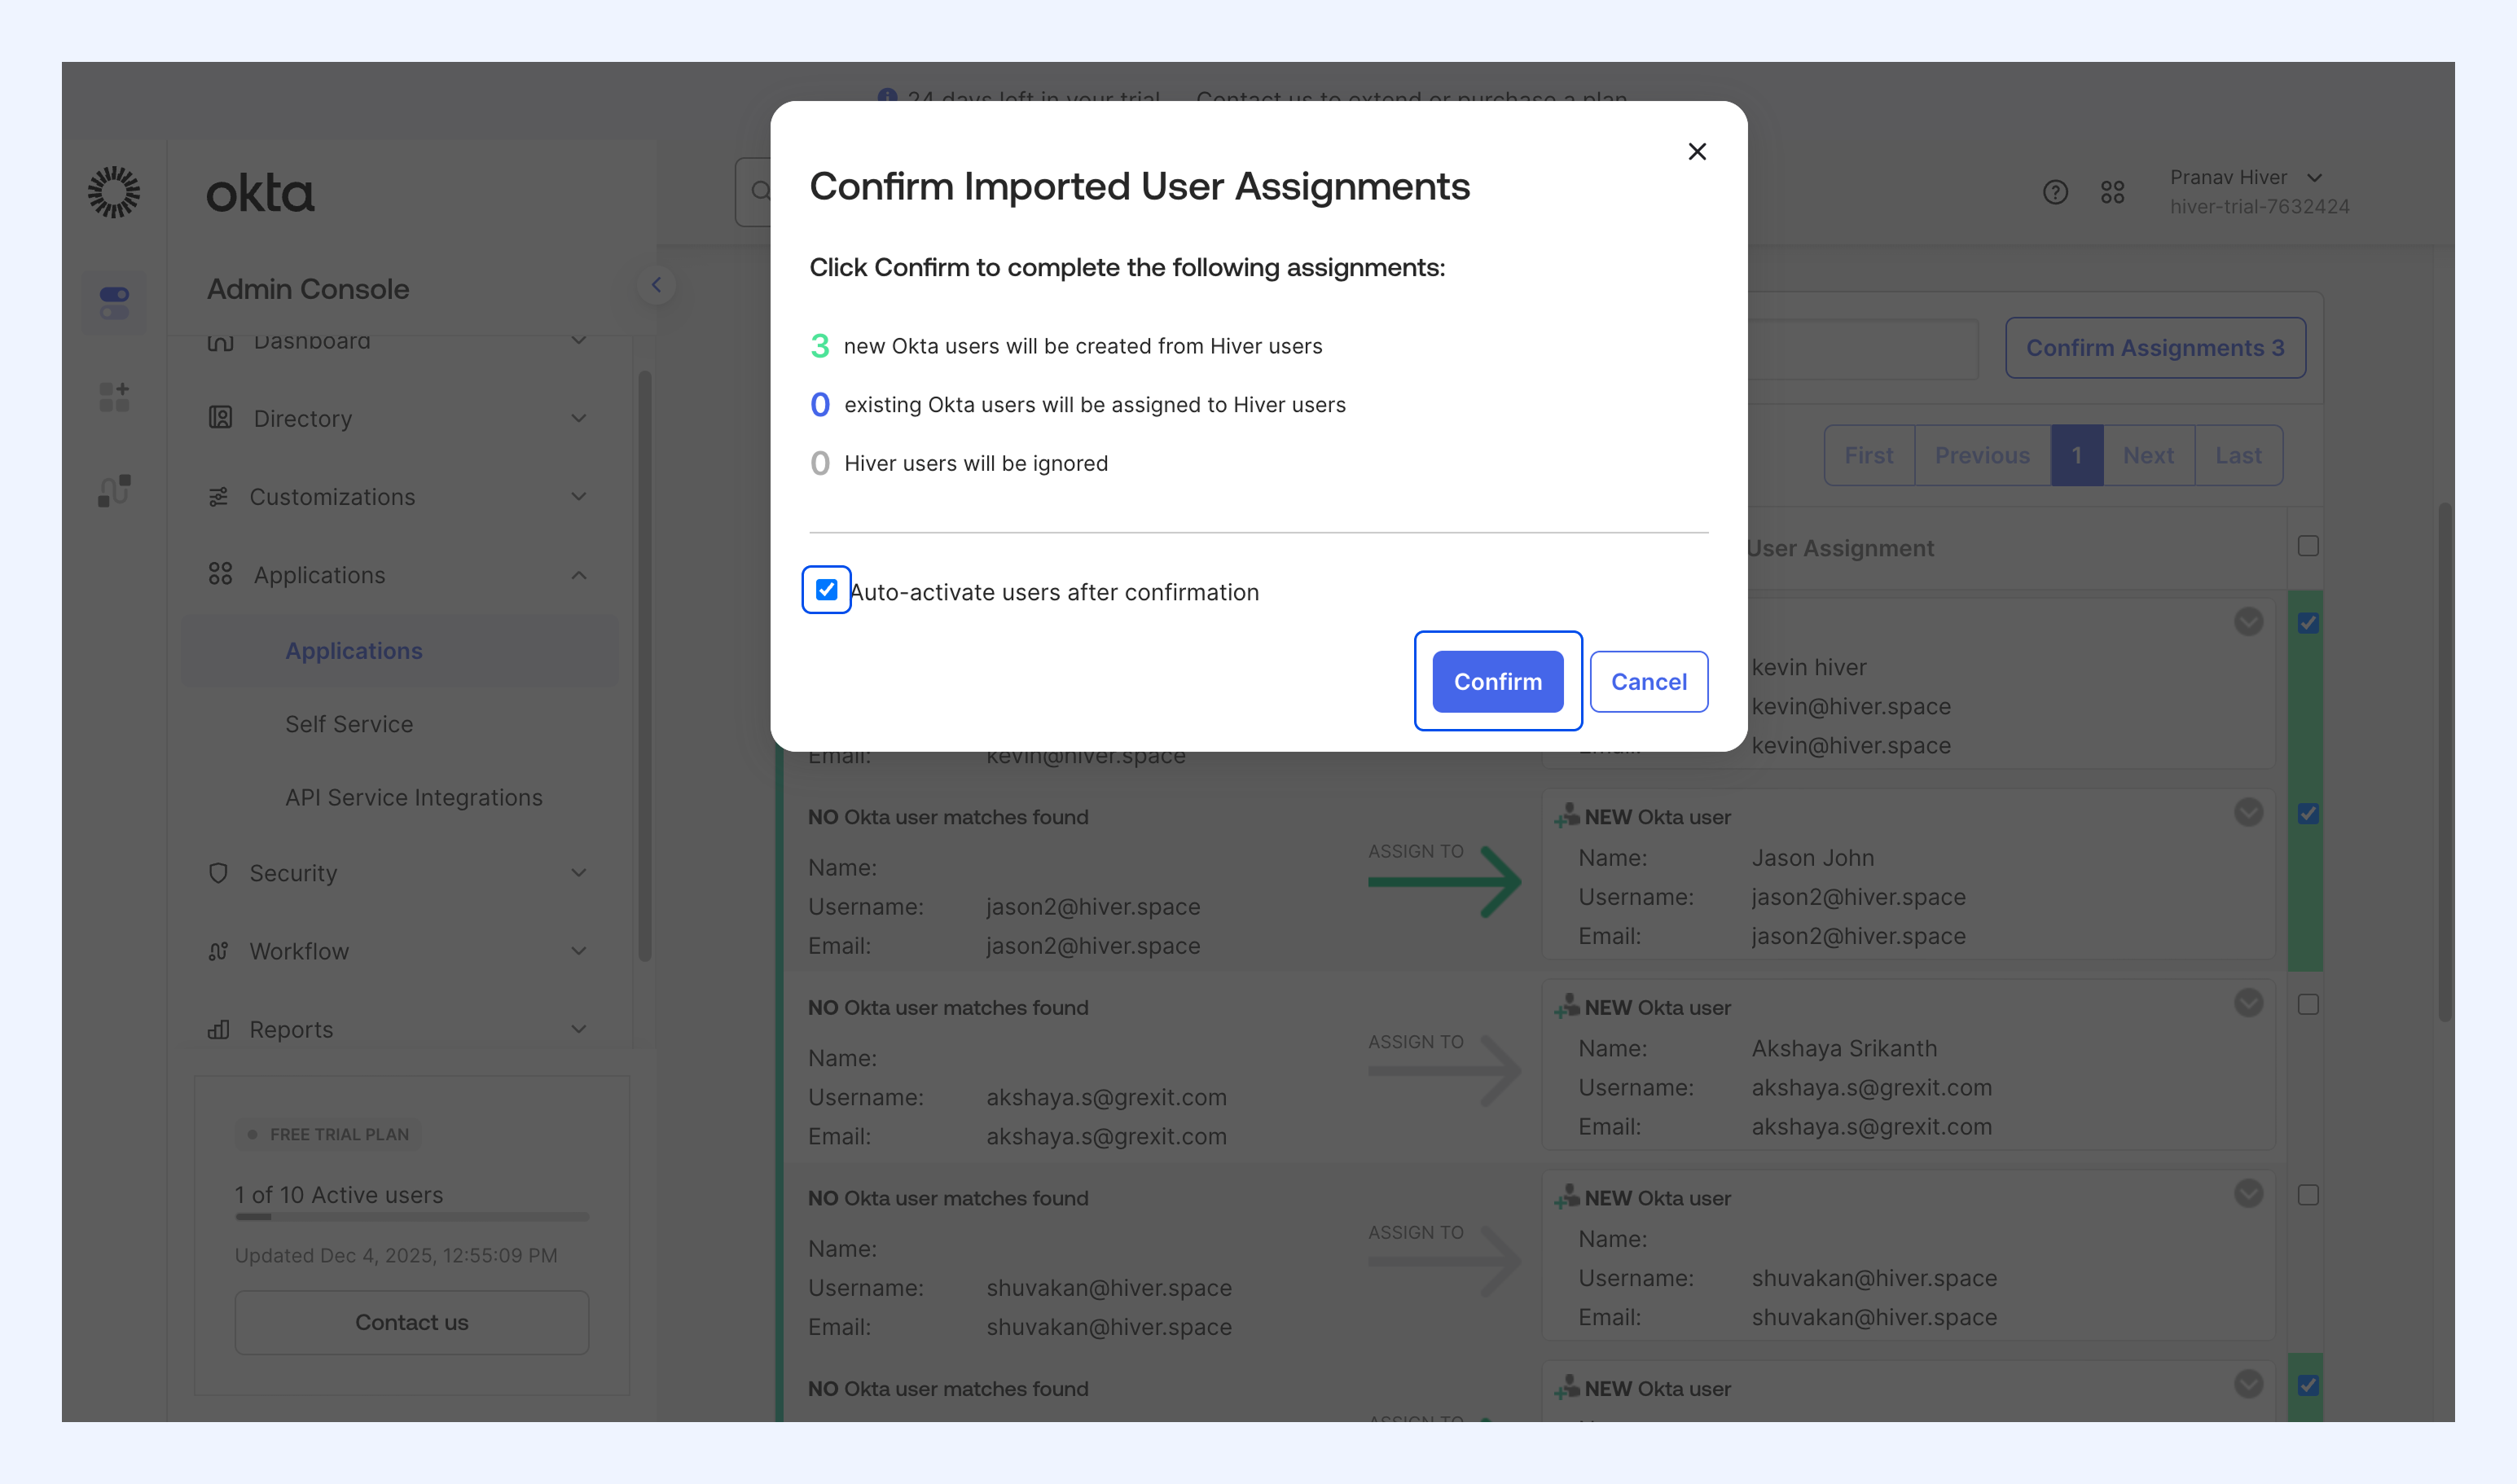Viewport: 2517px width, 1484px height.
Task: Click the Directory icon in the sidebar
Action: click(x=220, y=417)
